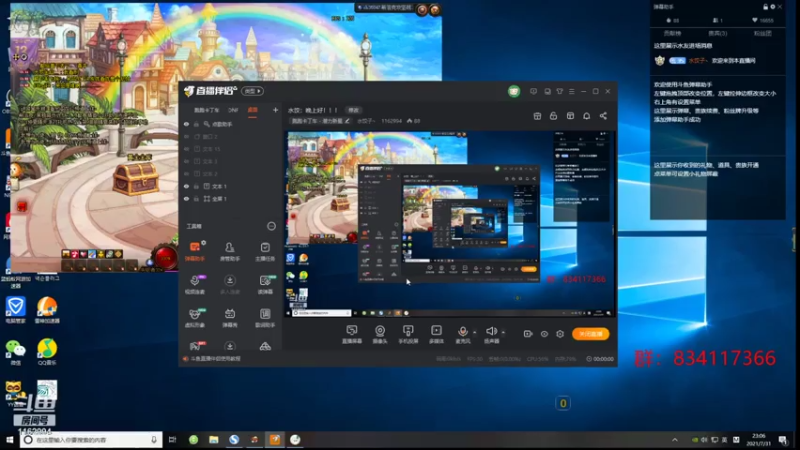Collapse the 工具箱 toolbox section
The image size is (800, 450).
271,226
